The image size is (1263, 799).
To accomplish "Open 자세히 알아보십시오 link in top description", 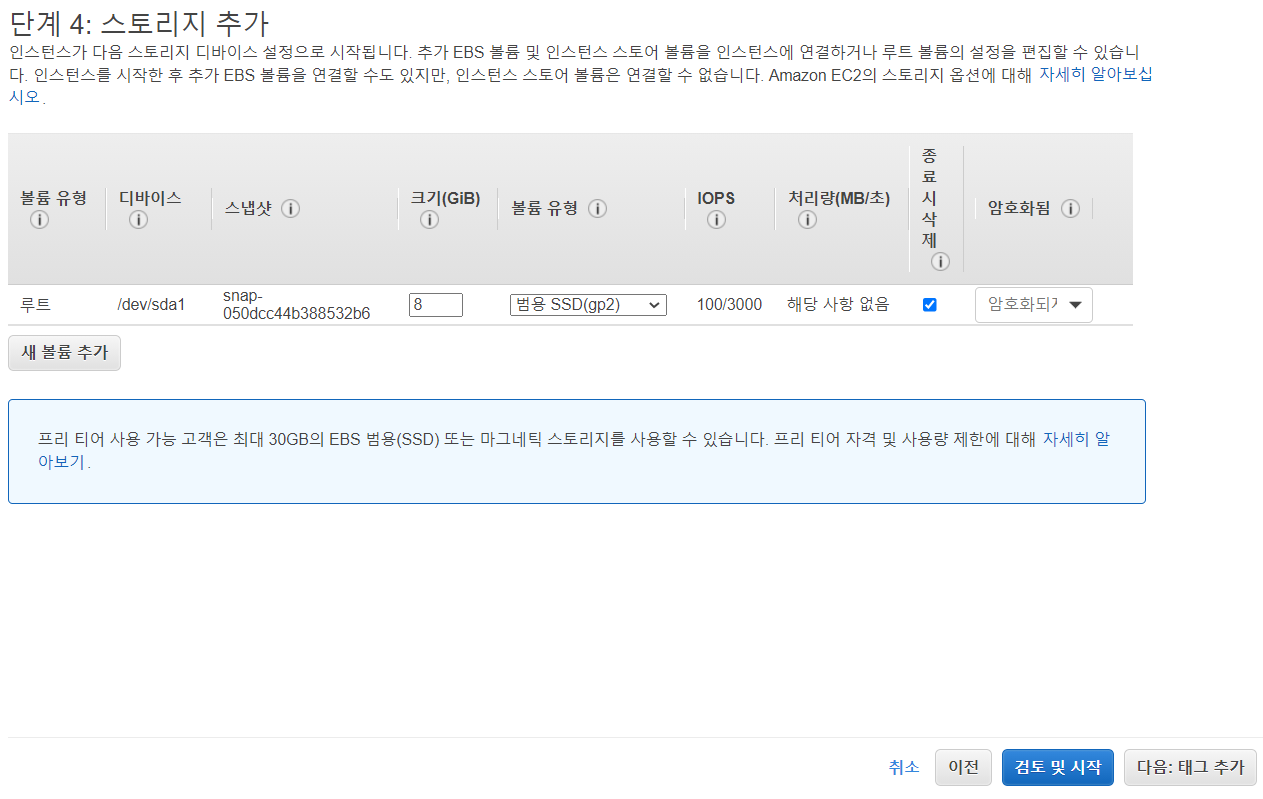I will point(1096,75).
